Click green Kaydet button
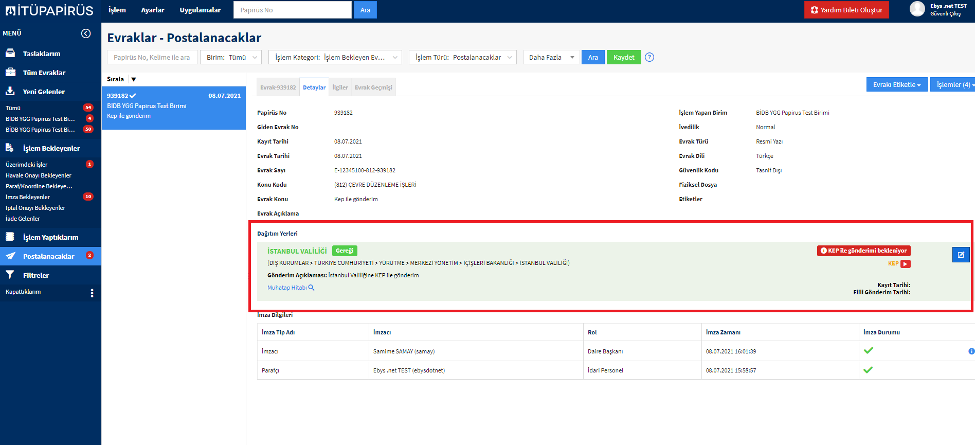This screenshot has height=445, width=977. [x=624, y=57]
